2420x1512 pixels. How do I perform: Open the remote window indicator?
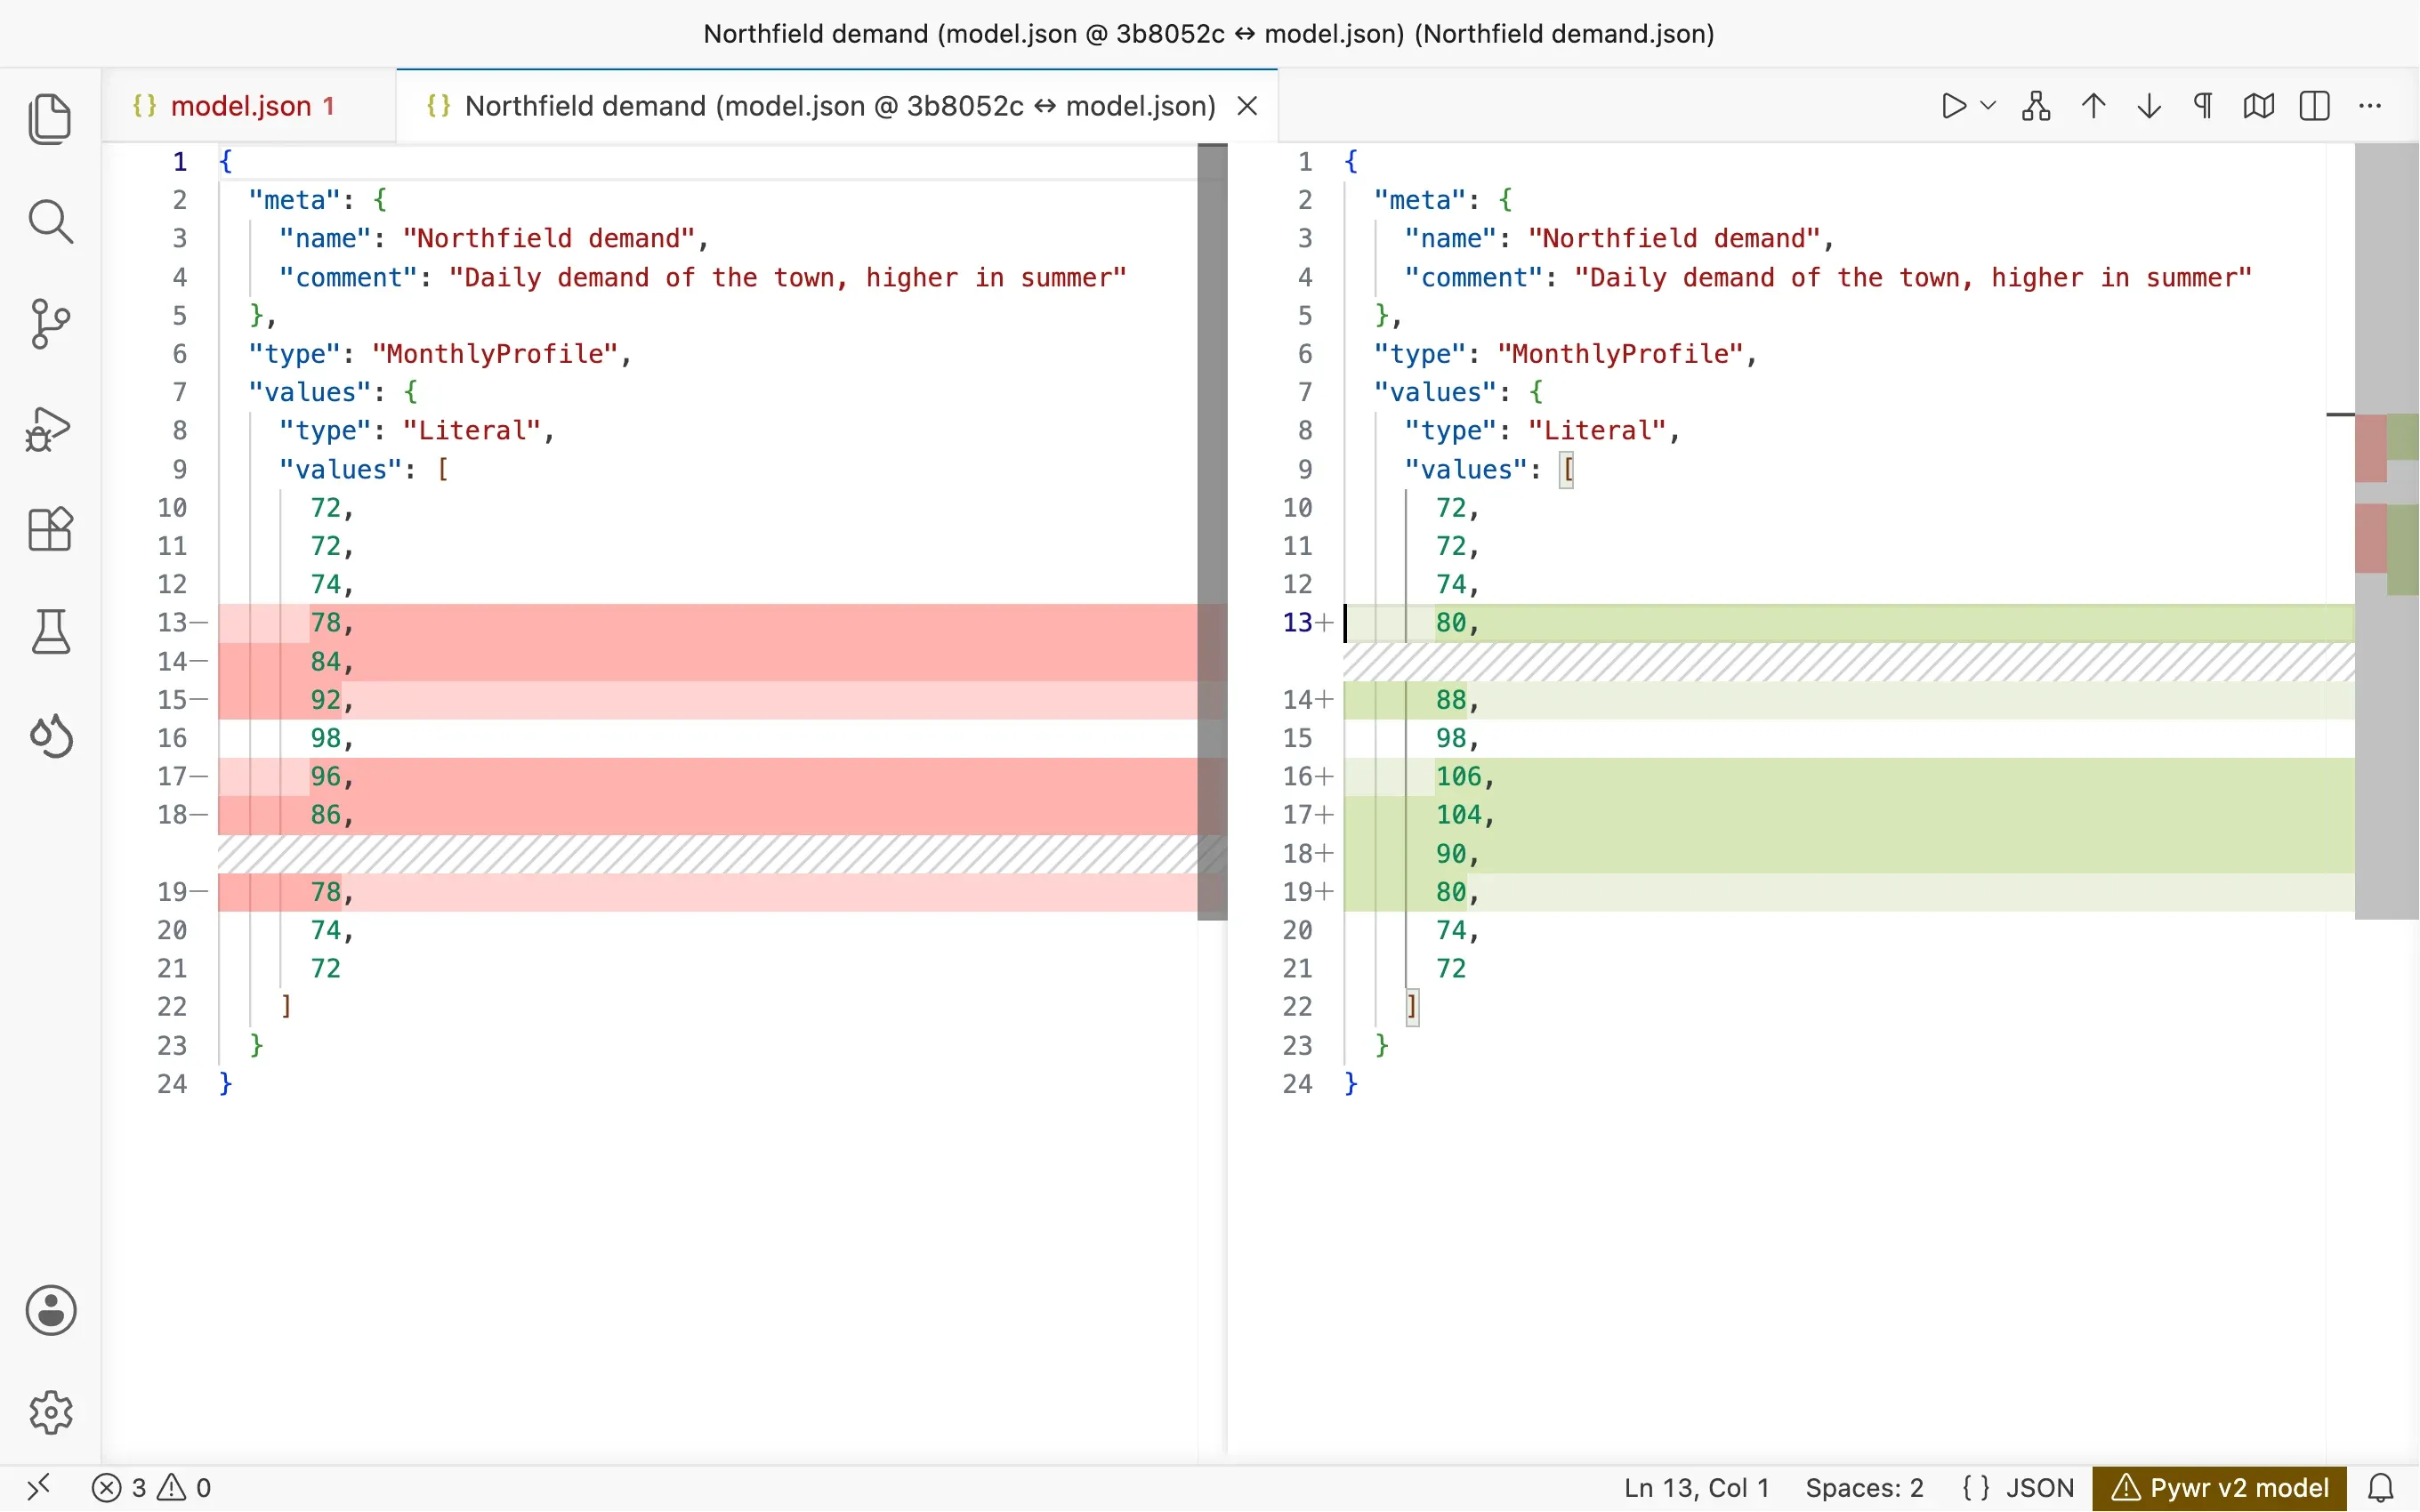(x=38, y=1487)
